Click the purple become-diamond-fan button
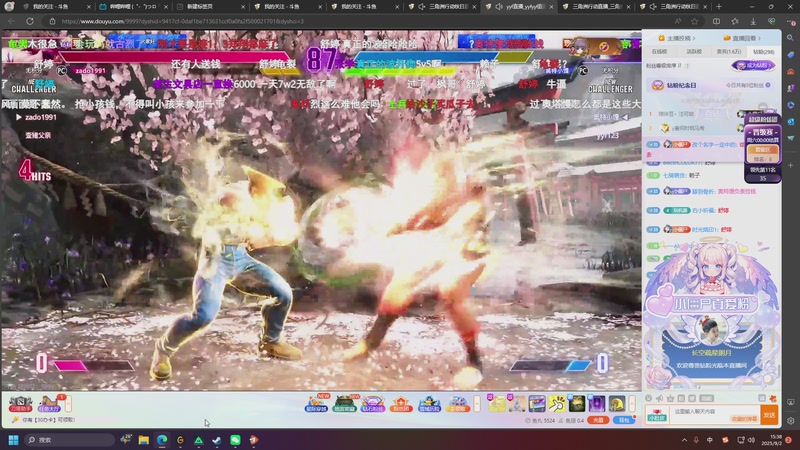This screenshot has height=450, width=800. (753, 65)
